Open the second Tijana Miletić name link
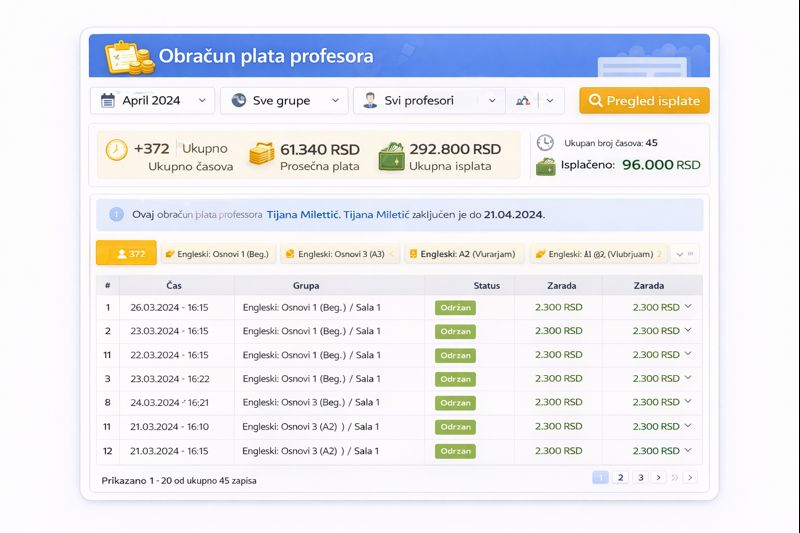The width and height of the screenshot is (800, 533). click(x=376, y=215)
